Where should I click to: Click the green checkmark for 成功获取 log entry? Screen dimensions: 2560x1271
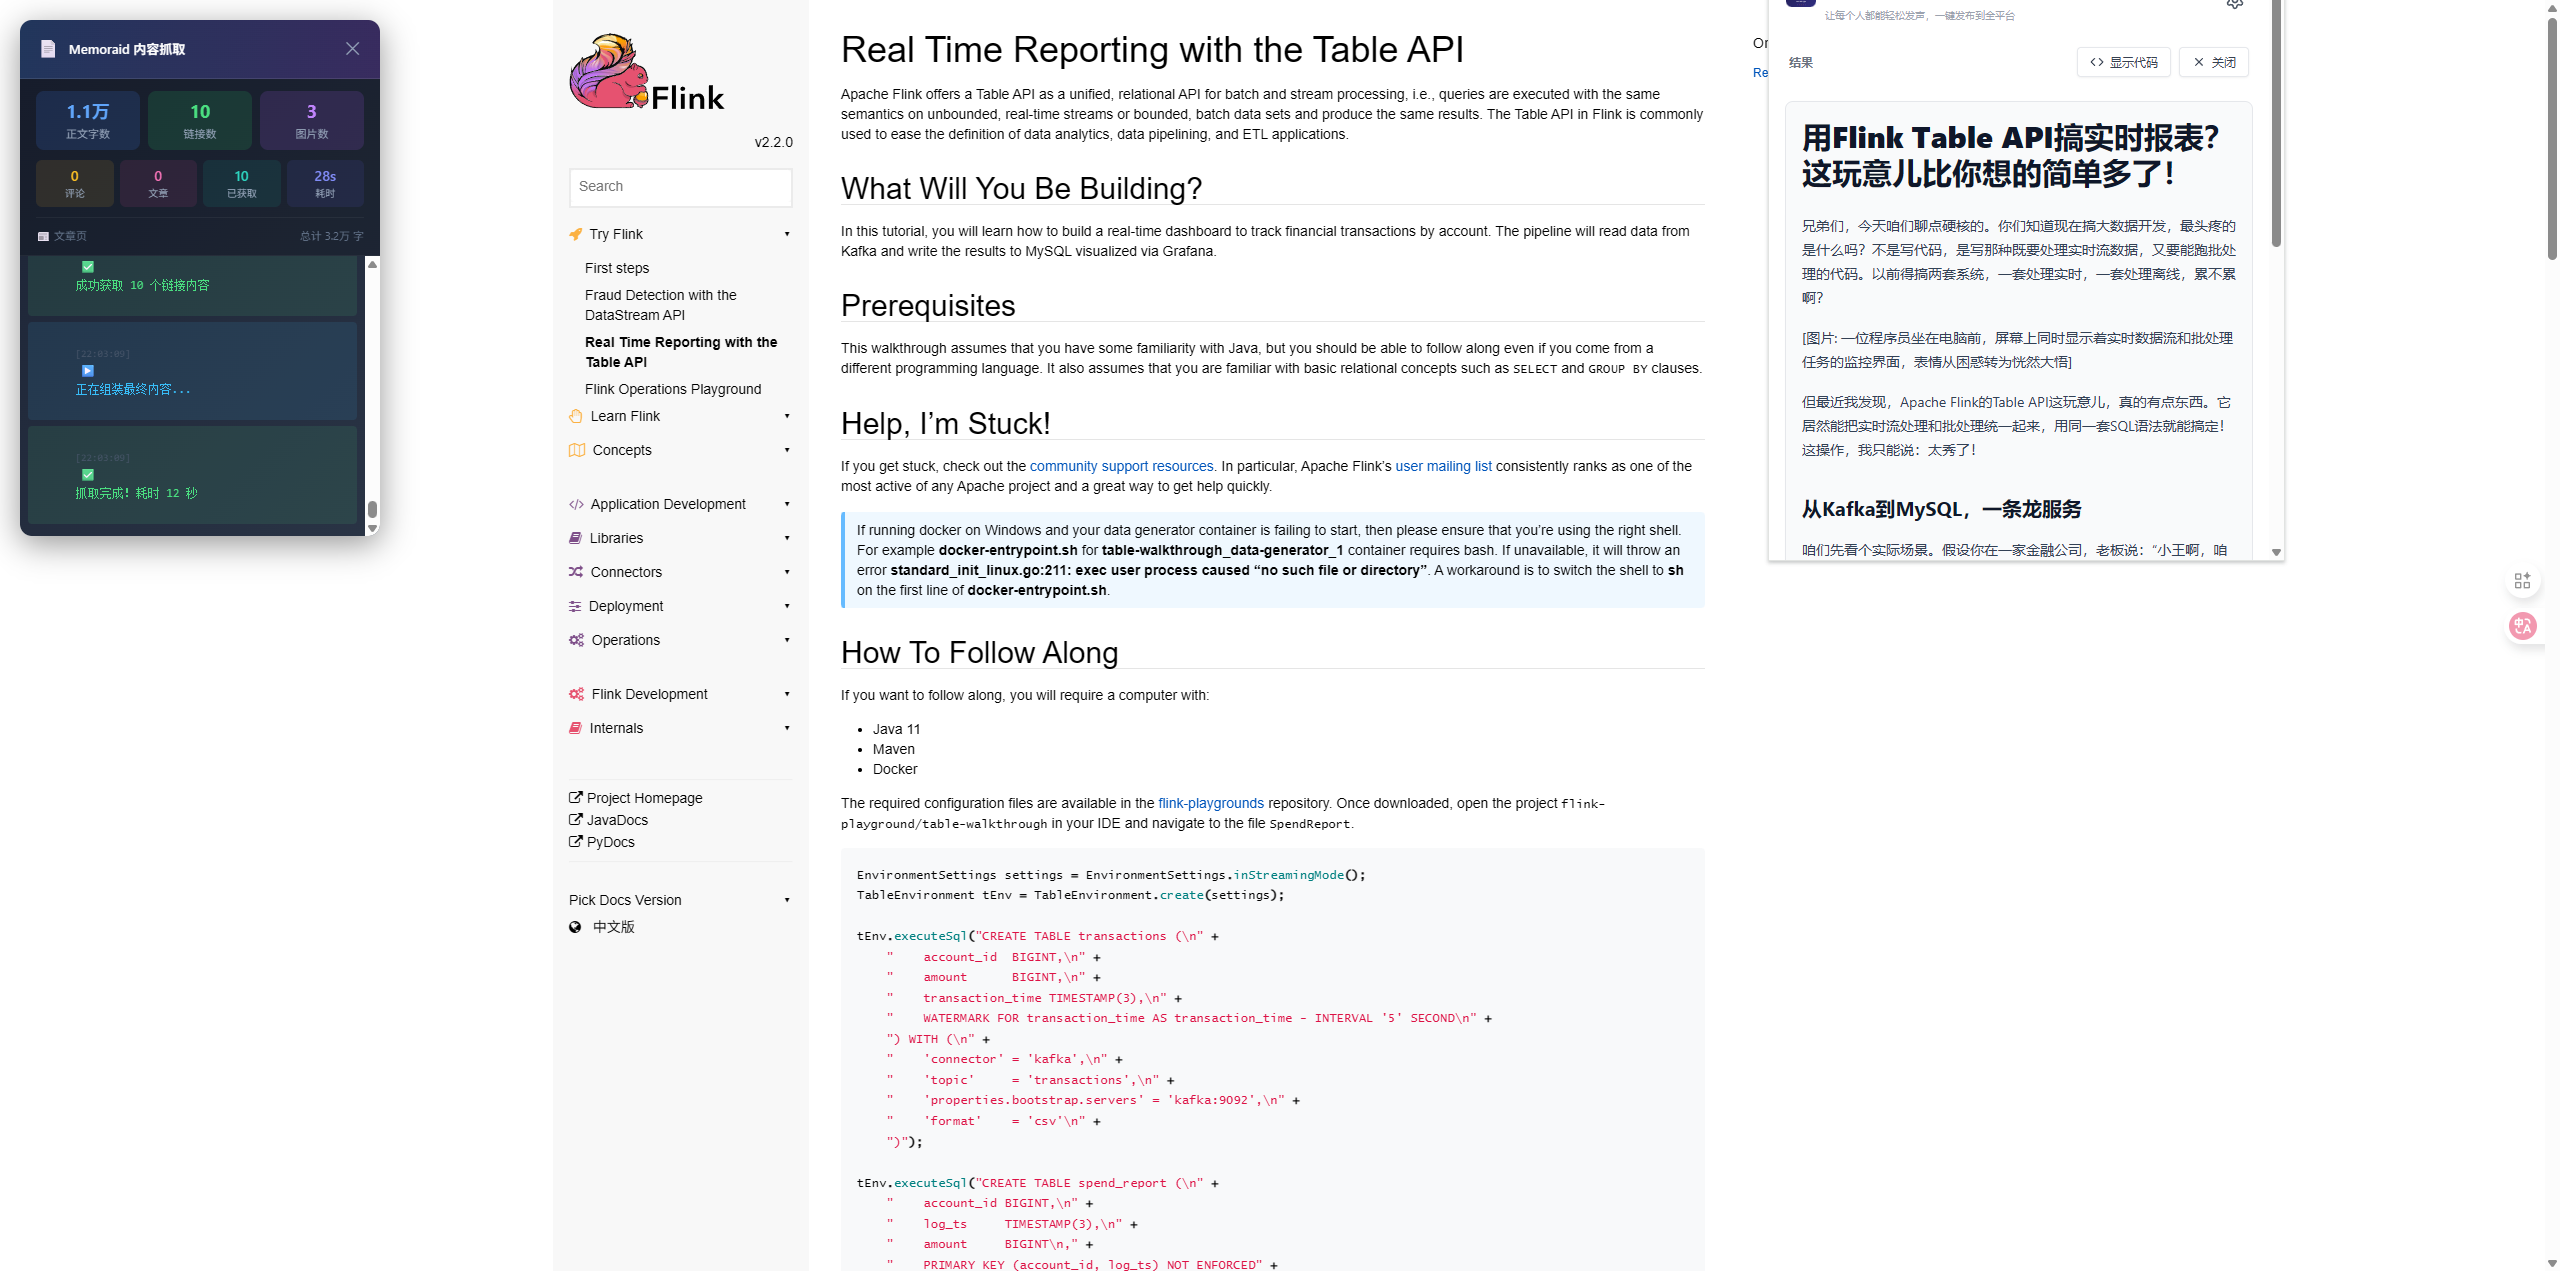click(x=88, y=267)
